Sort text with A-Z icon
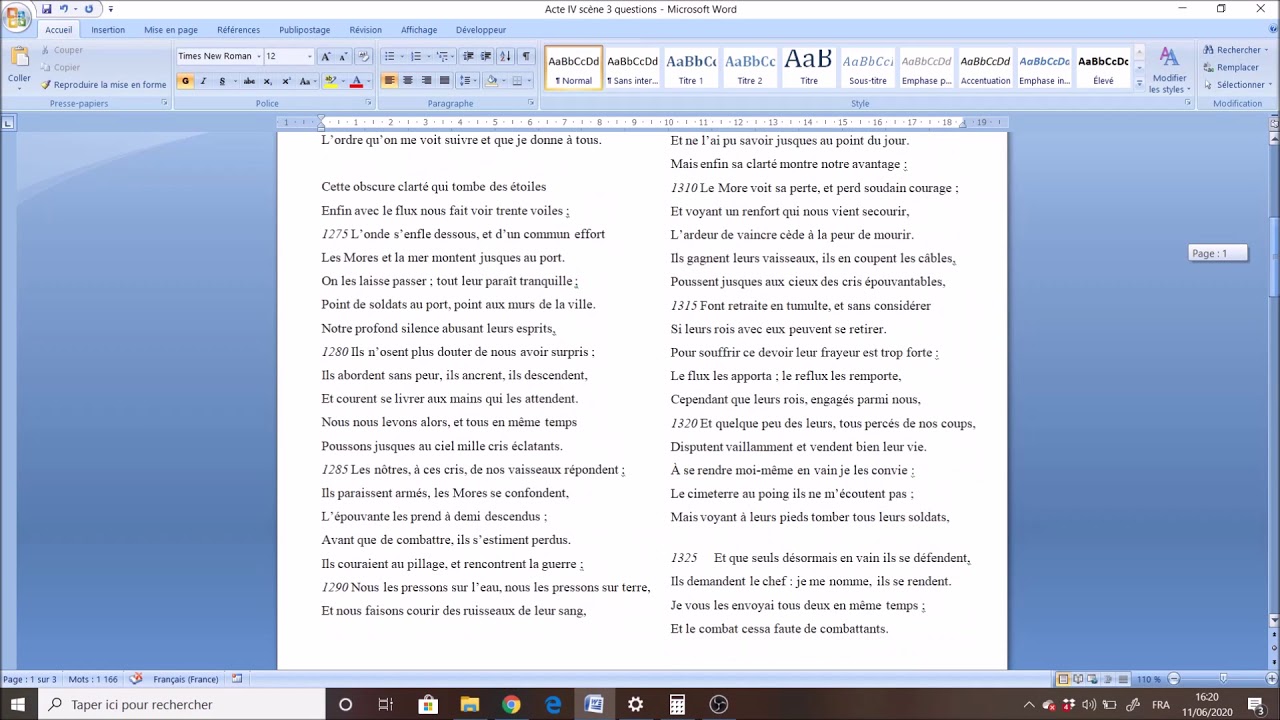This screenshot has width=1280, height=720. 505,56
